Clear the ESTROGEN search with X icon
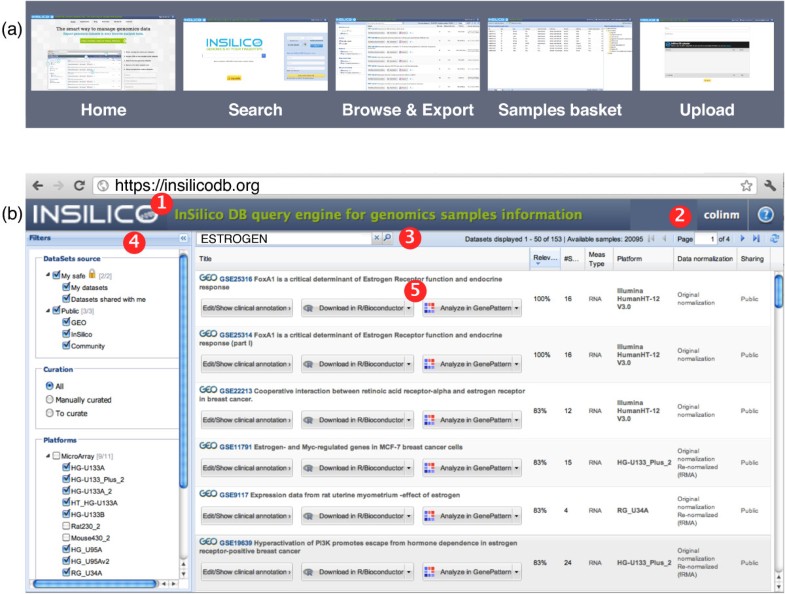Screen dimensions: 785x594 tap(376, 238)
